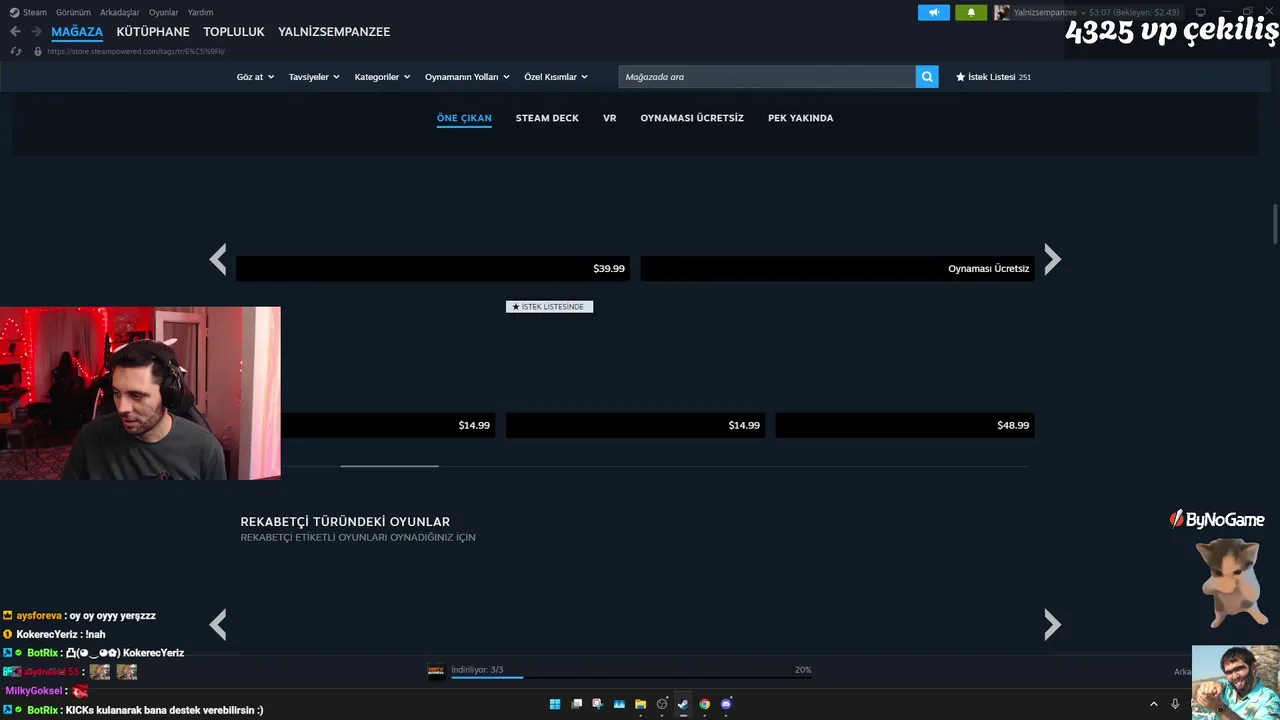Click the Oynaması Ücretsiz game bar
Image resolution: width=1280 pixels, height=720 pixels.
click(837, 269)
